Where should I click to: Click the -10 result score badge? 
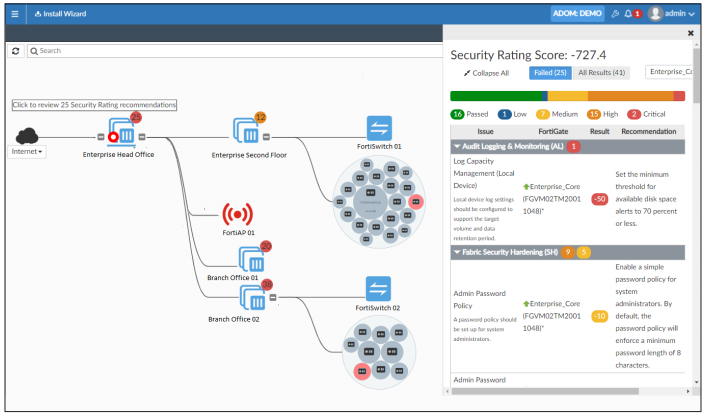pos(599,316)
